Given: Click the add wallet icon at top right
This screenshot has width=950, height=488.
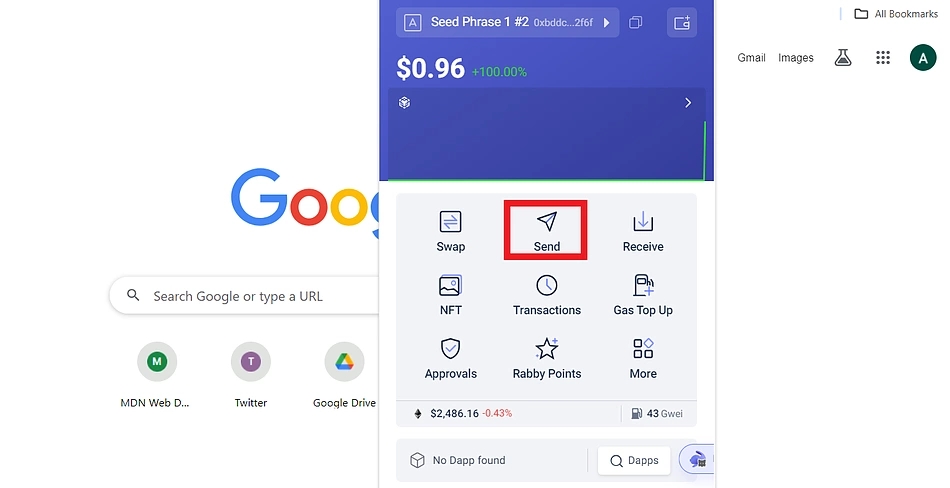Looking at the screenshot, I should coord(682,23).
